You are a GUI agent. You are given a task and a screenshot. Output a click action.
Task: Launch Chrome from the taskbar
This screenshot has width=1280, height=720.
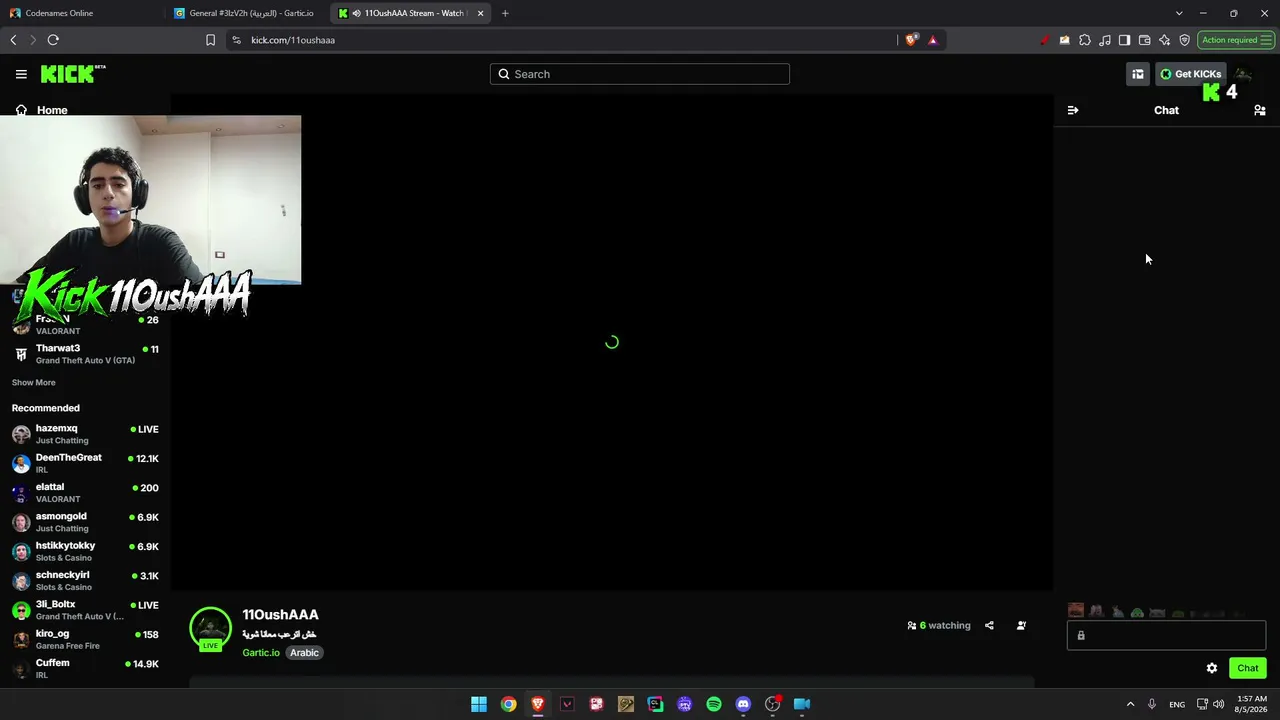[509, 704]
